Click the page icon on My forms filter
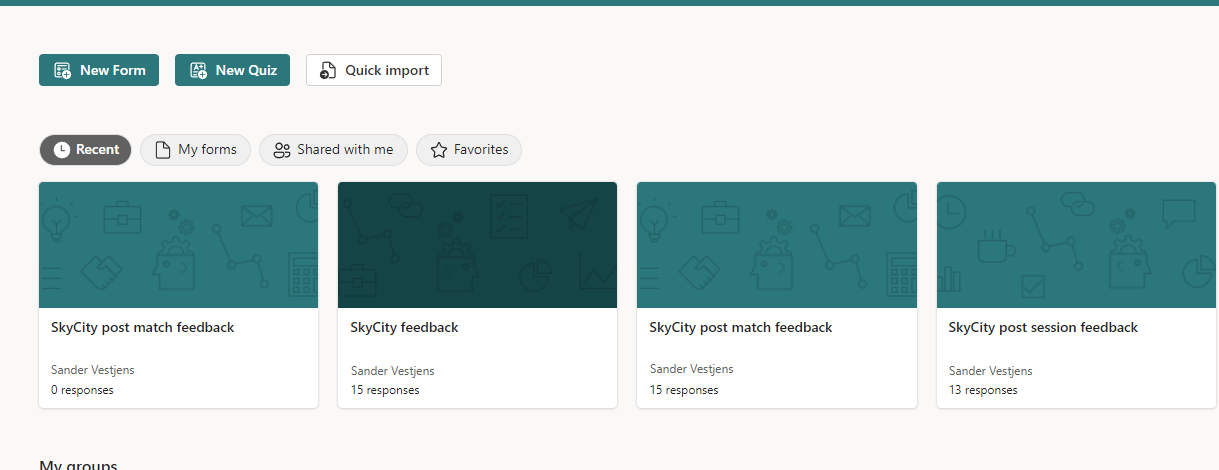This screenshot has height=470, width=1219. click(x=162, y=150)
